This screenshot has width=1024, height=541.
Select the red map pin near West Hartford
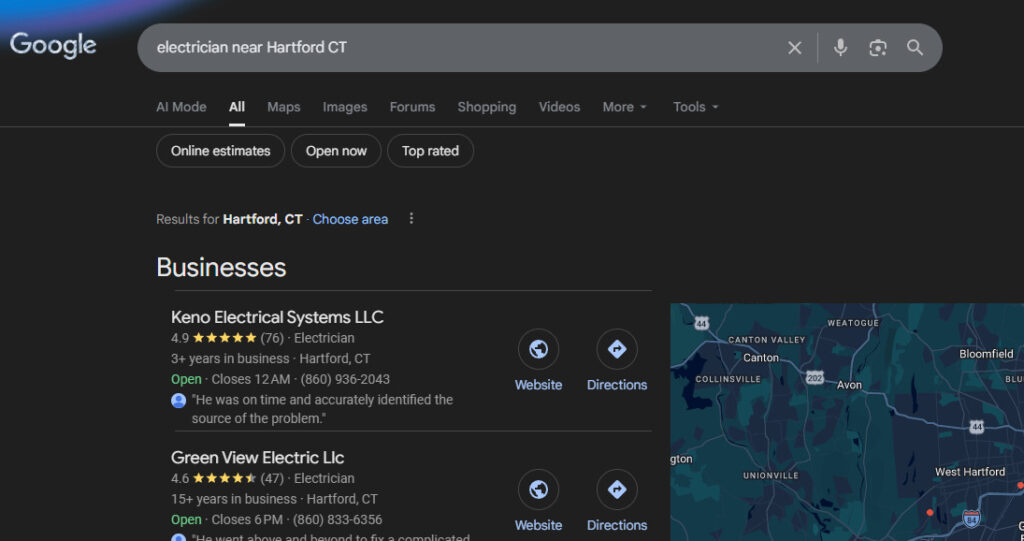[930, 513]
